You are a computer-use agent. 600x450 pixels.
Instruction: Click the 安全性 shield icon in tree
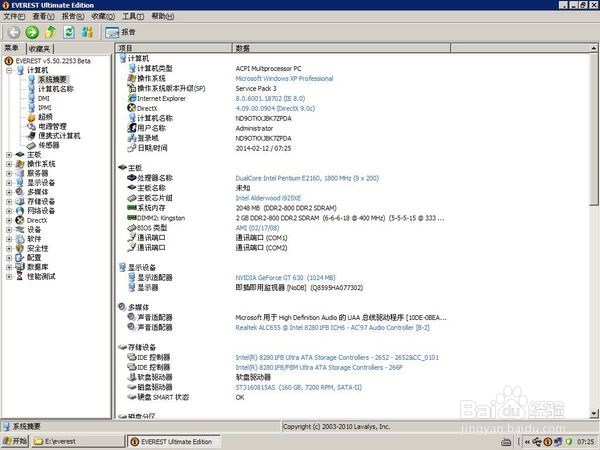[20, 248]
